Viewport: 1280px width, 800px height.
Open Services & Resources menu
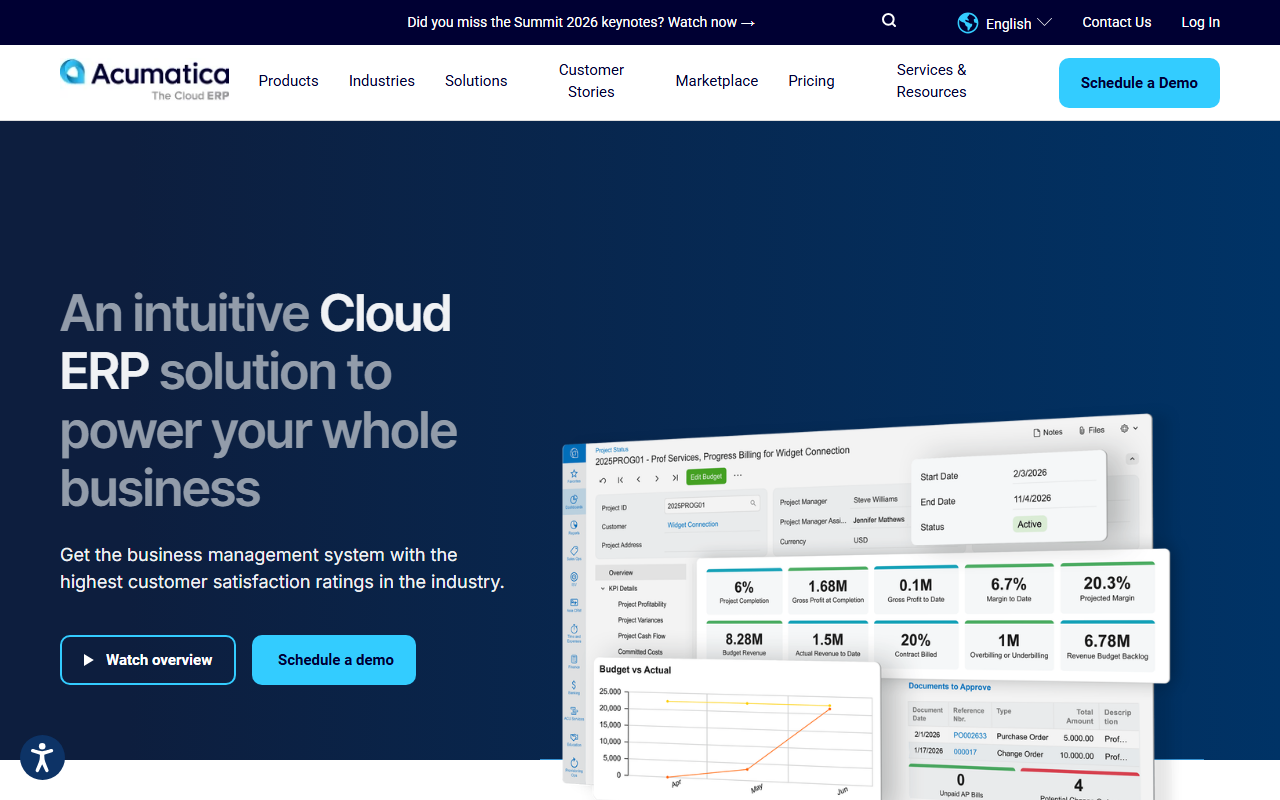931,81
